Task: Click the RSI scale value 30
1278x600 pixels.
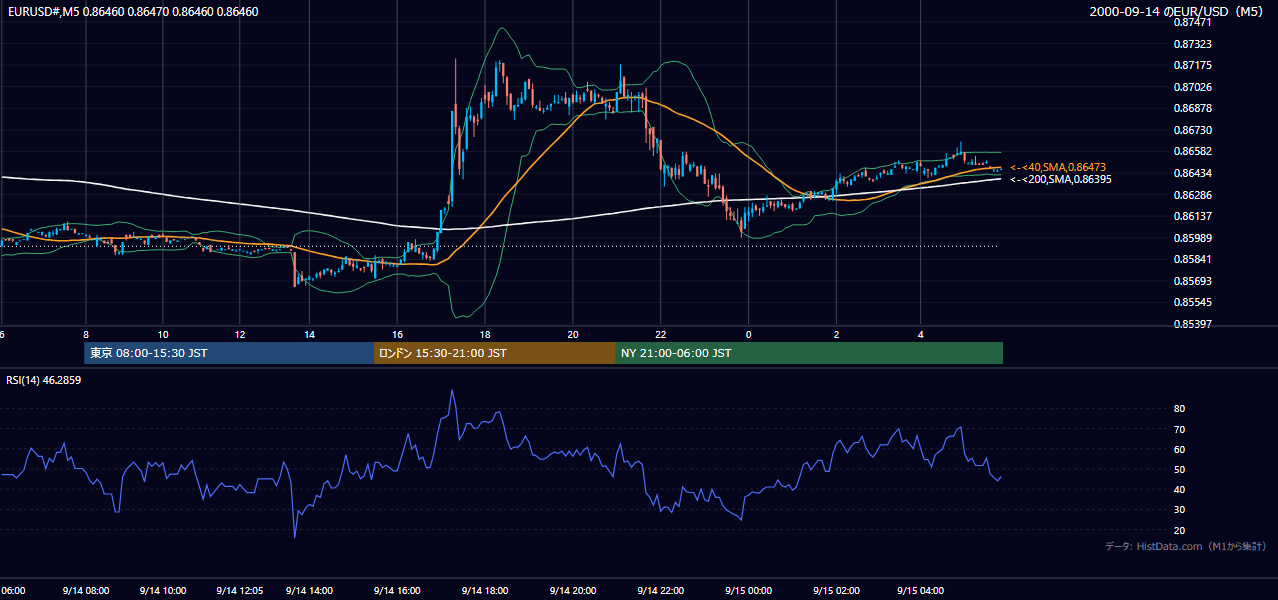Action: pyautogui.click(x=1180, y=509)
